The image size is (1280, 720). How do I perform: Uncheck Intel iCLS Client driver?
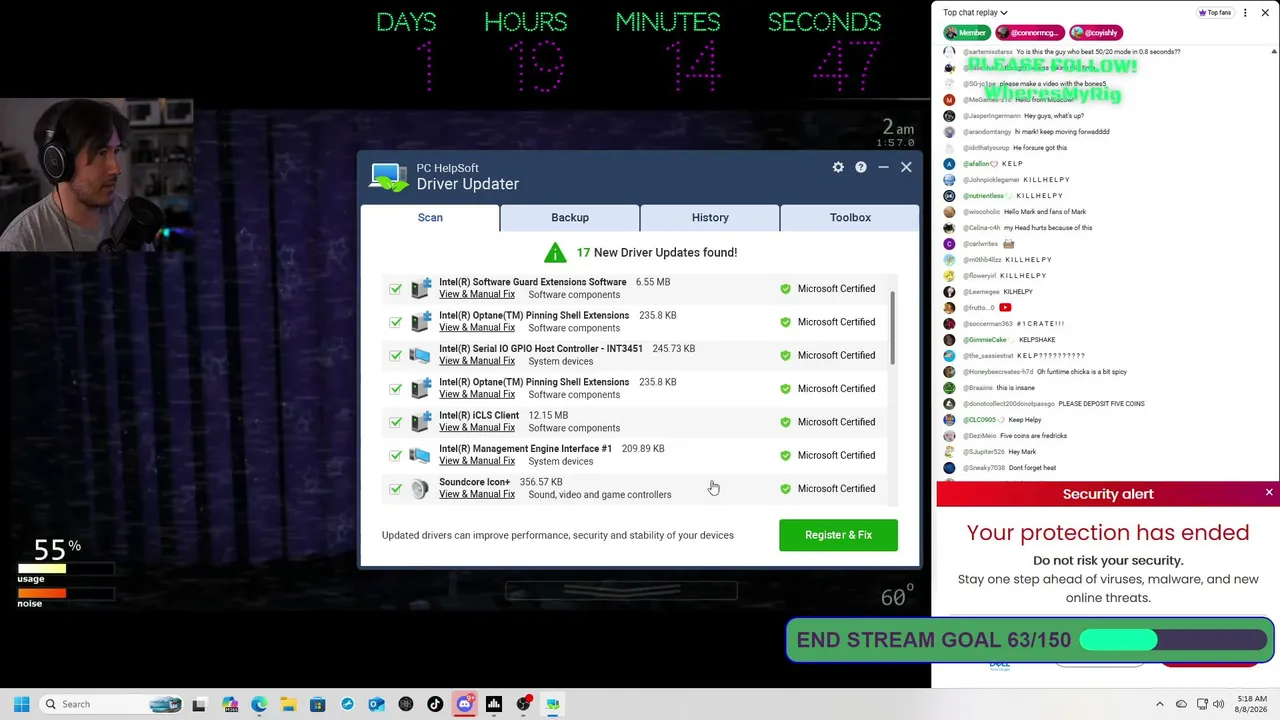(396, 422)
